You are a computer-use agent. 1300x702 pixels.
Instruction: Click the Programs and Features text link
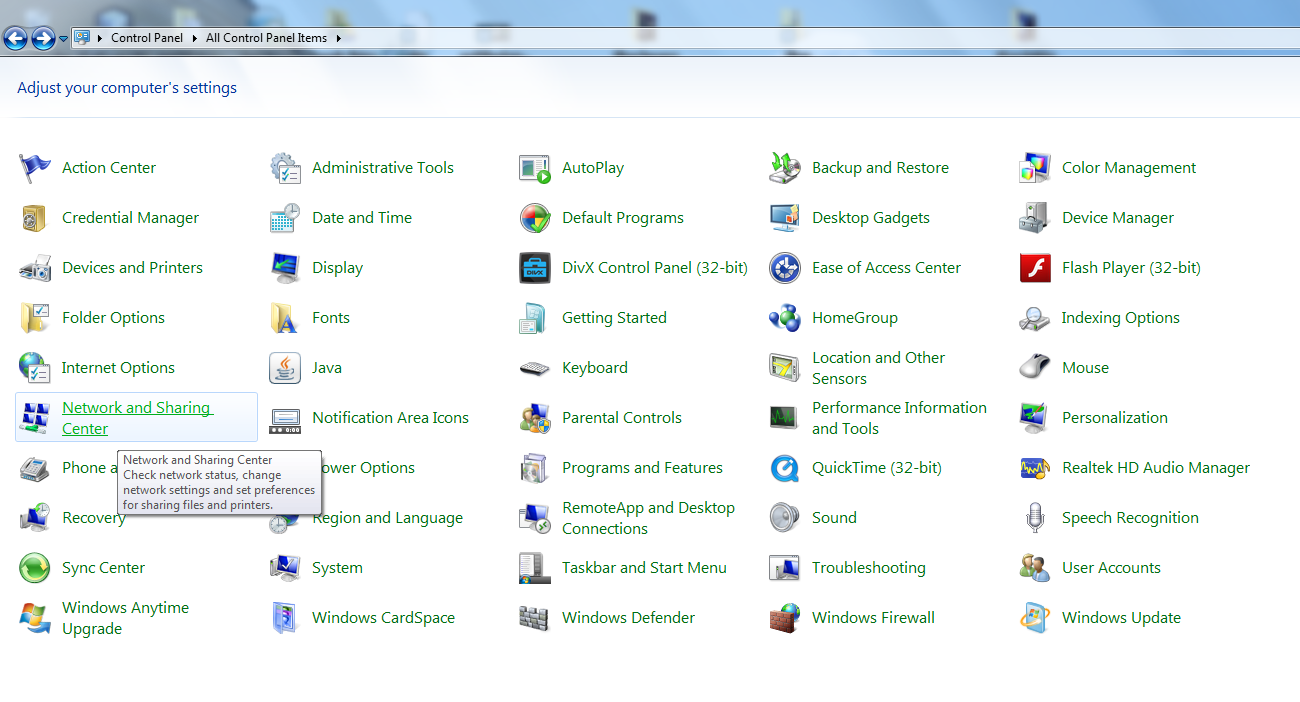click(x=642, y=468)
